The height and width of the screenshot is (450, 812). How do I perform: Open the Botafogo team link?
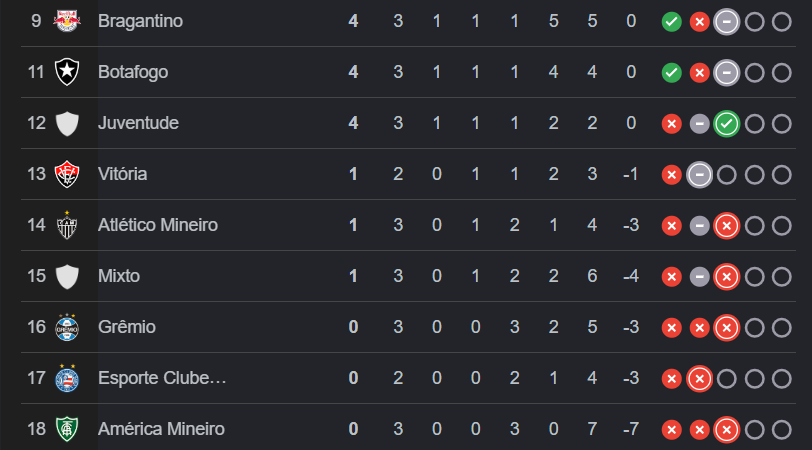132,72
